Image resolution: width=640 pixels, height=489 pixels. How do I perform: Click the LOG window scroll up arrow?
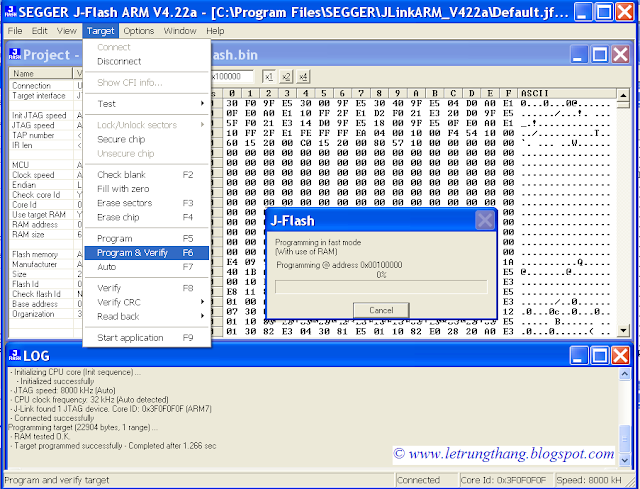[624, 374]
